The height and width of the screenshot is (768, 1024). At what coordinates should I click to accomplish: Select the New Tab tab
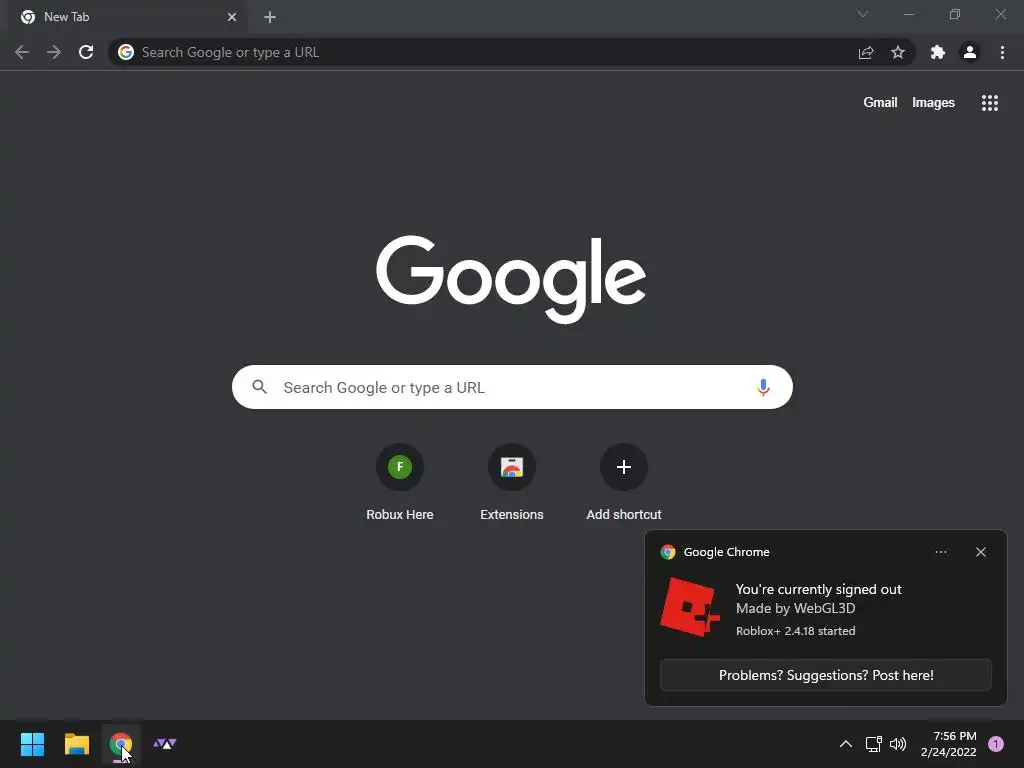pyautogui.click(x=128, y=17)
